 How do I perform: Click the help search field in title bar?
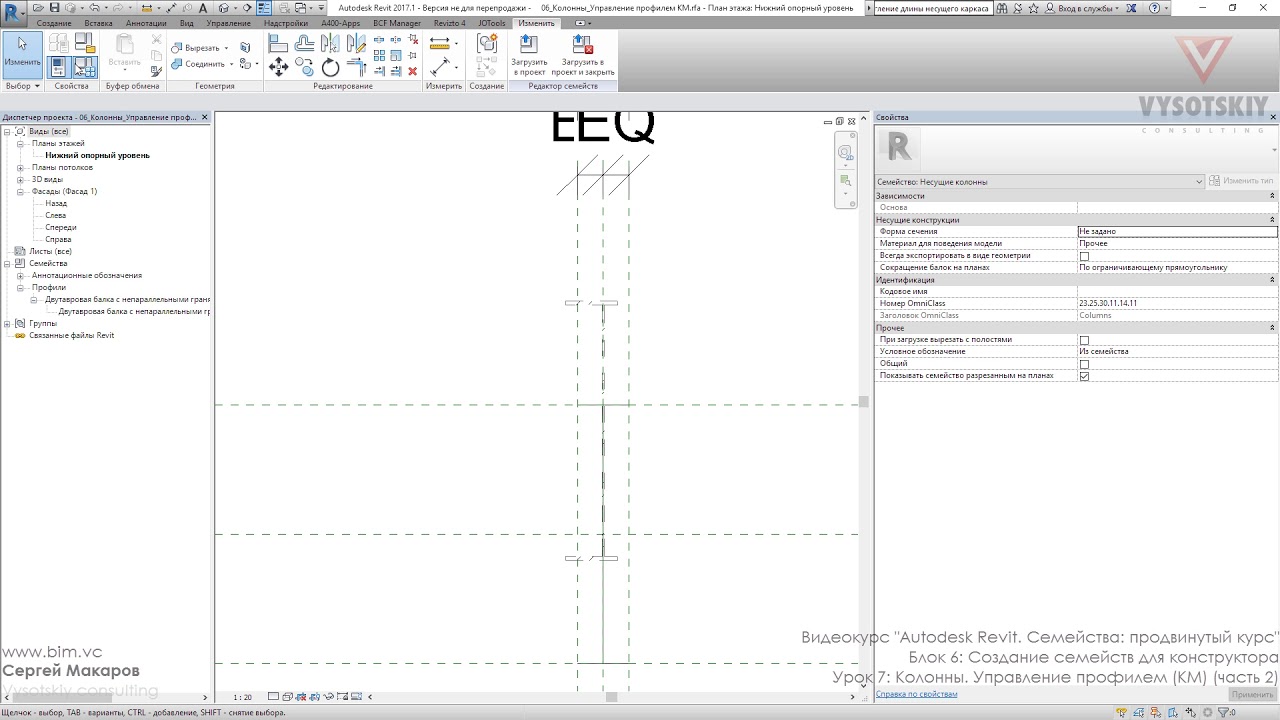point(932,8)
